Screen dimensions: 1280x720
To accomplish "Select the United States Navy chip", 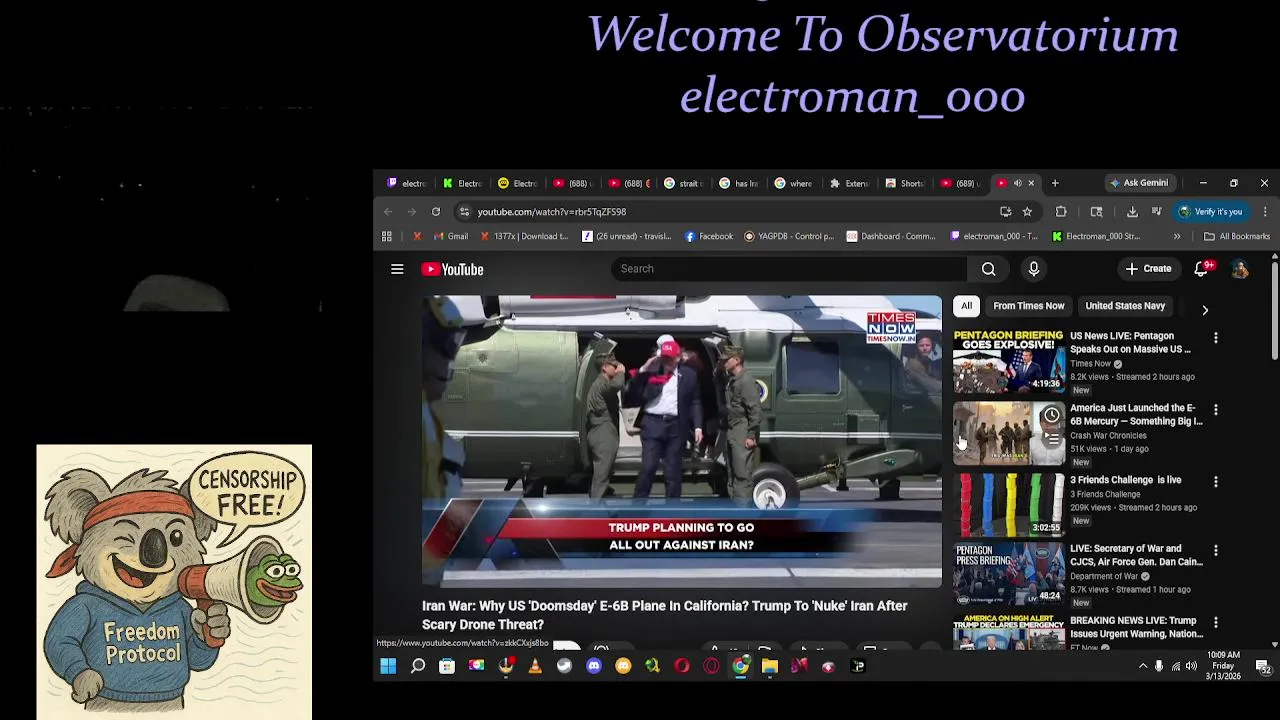I will pyautogui.click(x=1125, y=306).
